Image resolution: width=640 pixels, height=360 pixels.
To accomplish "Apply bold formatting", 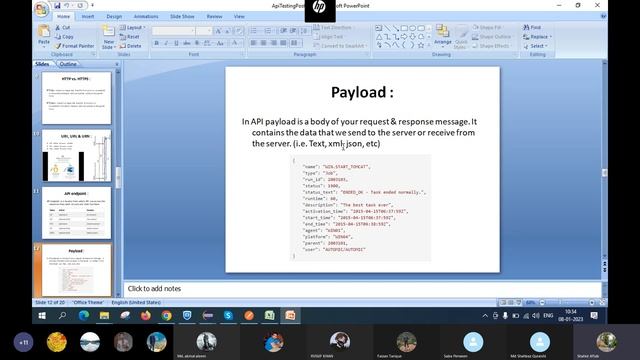I will click(x=156, y=43).
